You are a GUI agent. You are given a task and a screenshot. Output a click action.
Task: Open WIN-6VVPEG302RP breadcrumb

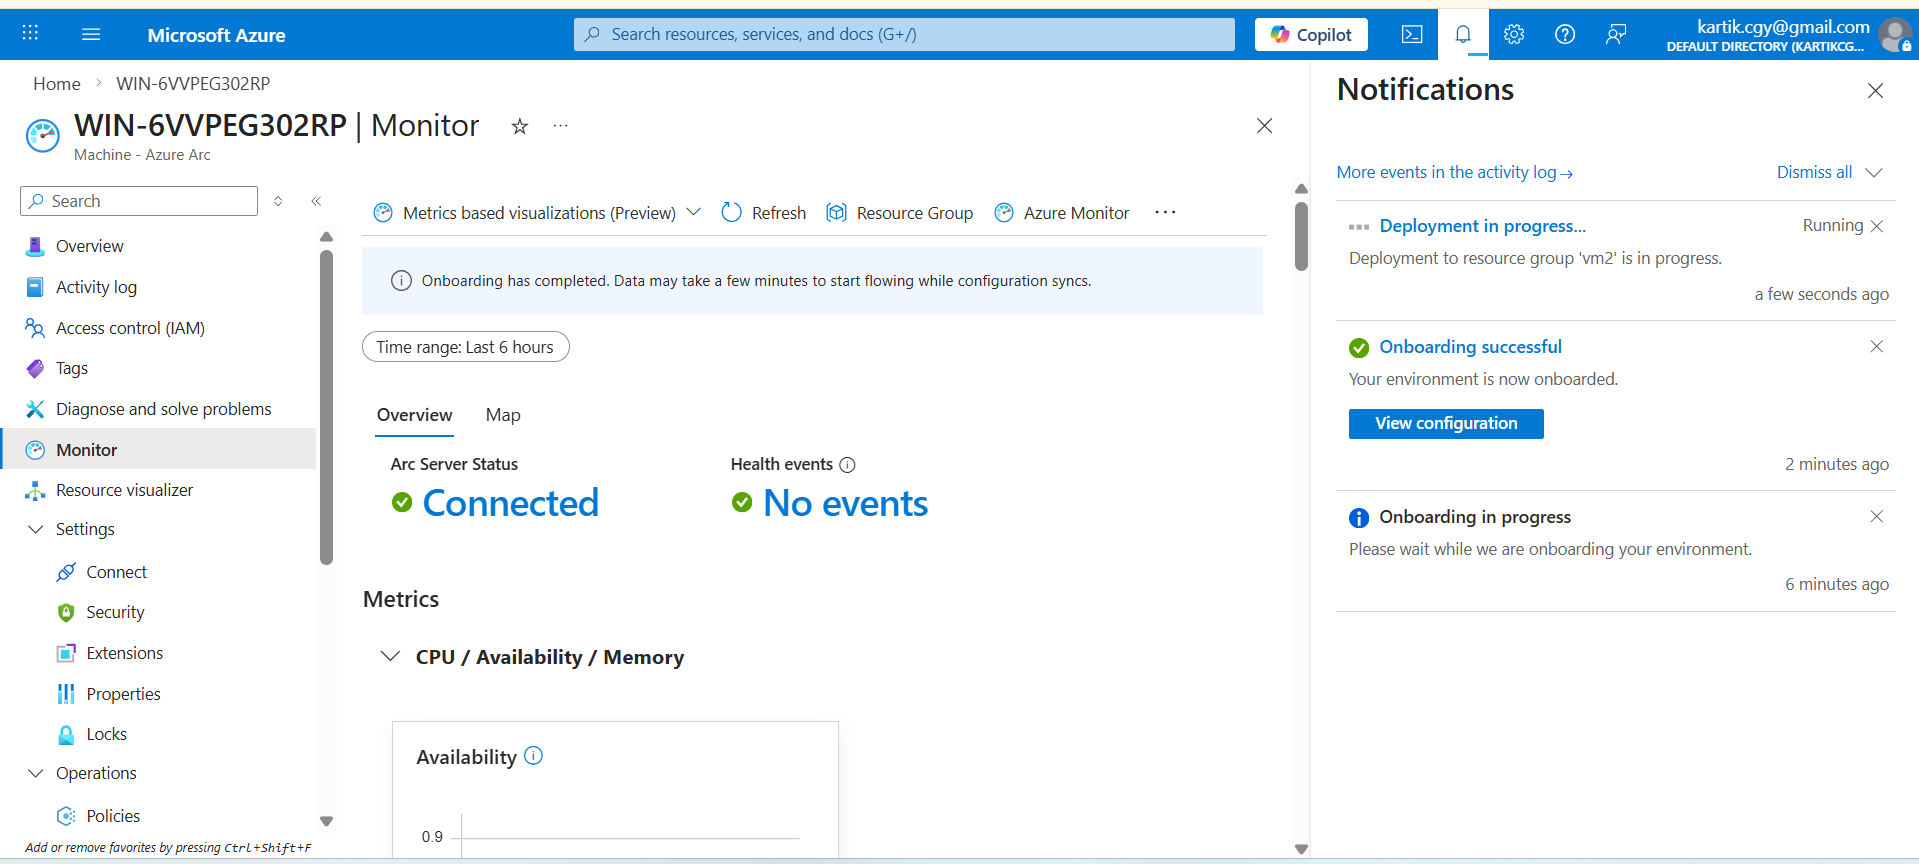(x=193, y=84)
